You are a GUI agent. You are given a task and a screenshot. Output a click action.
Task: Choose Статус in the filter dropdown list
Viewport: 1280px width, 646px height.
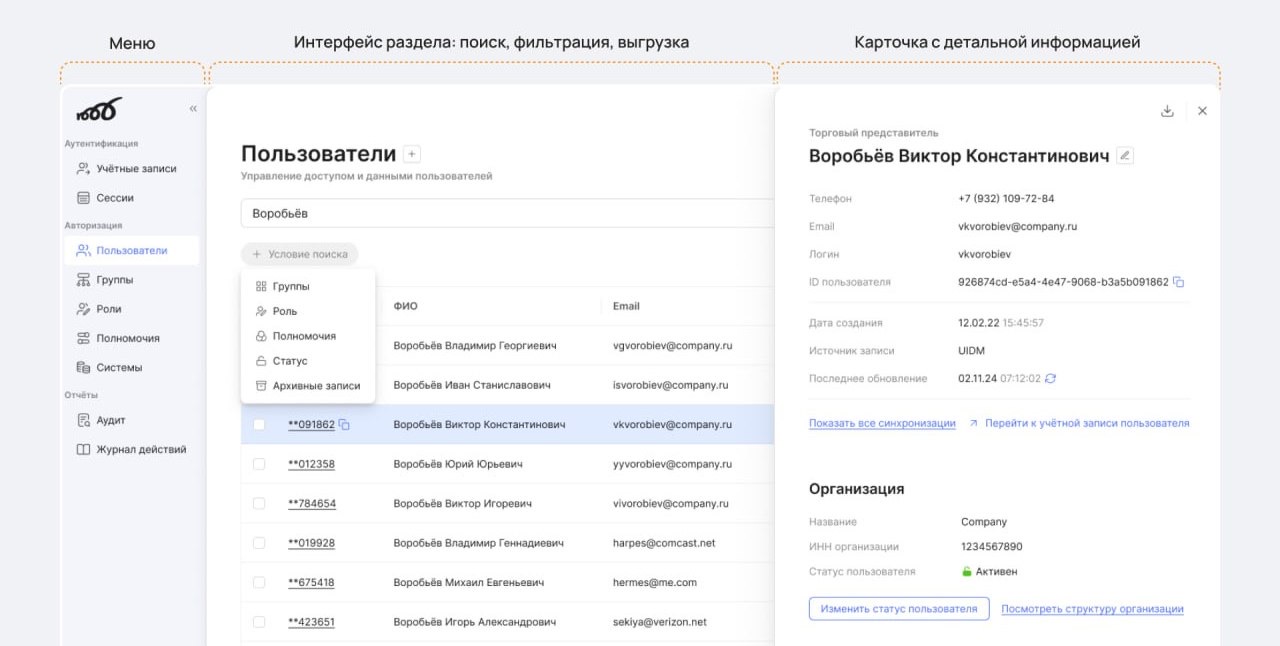click(x=290, y=361)
